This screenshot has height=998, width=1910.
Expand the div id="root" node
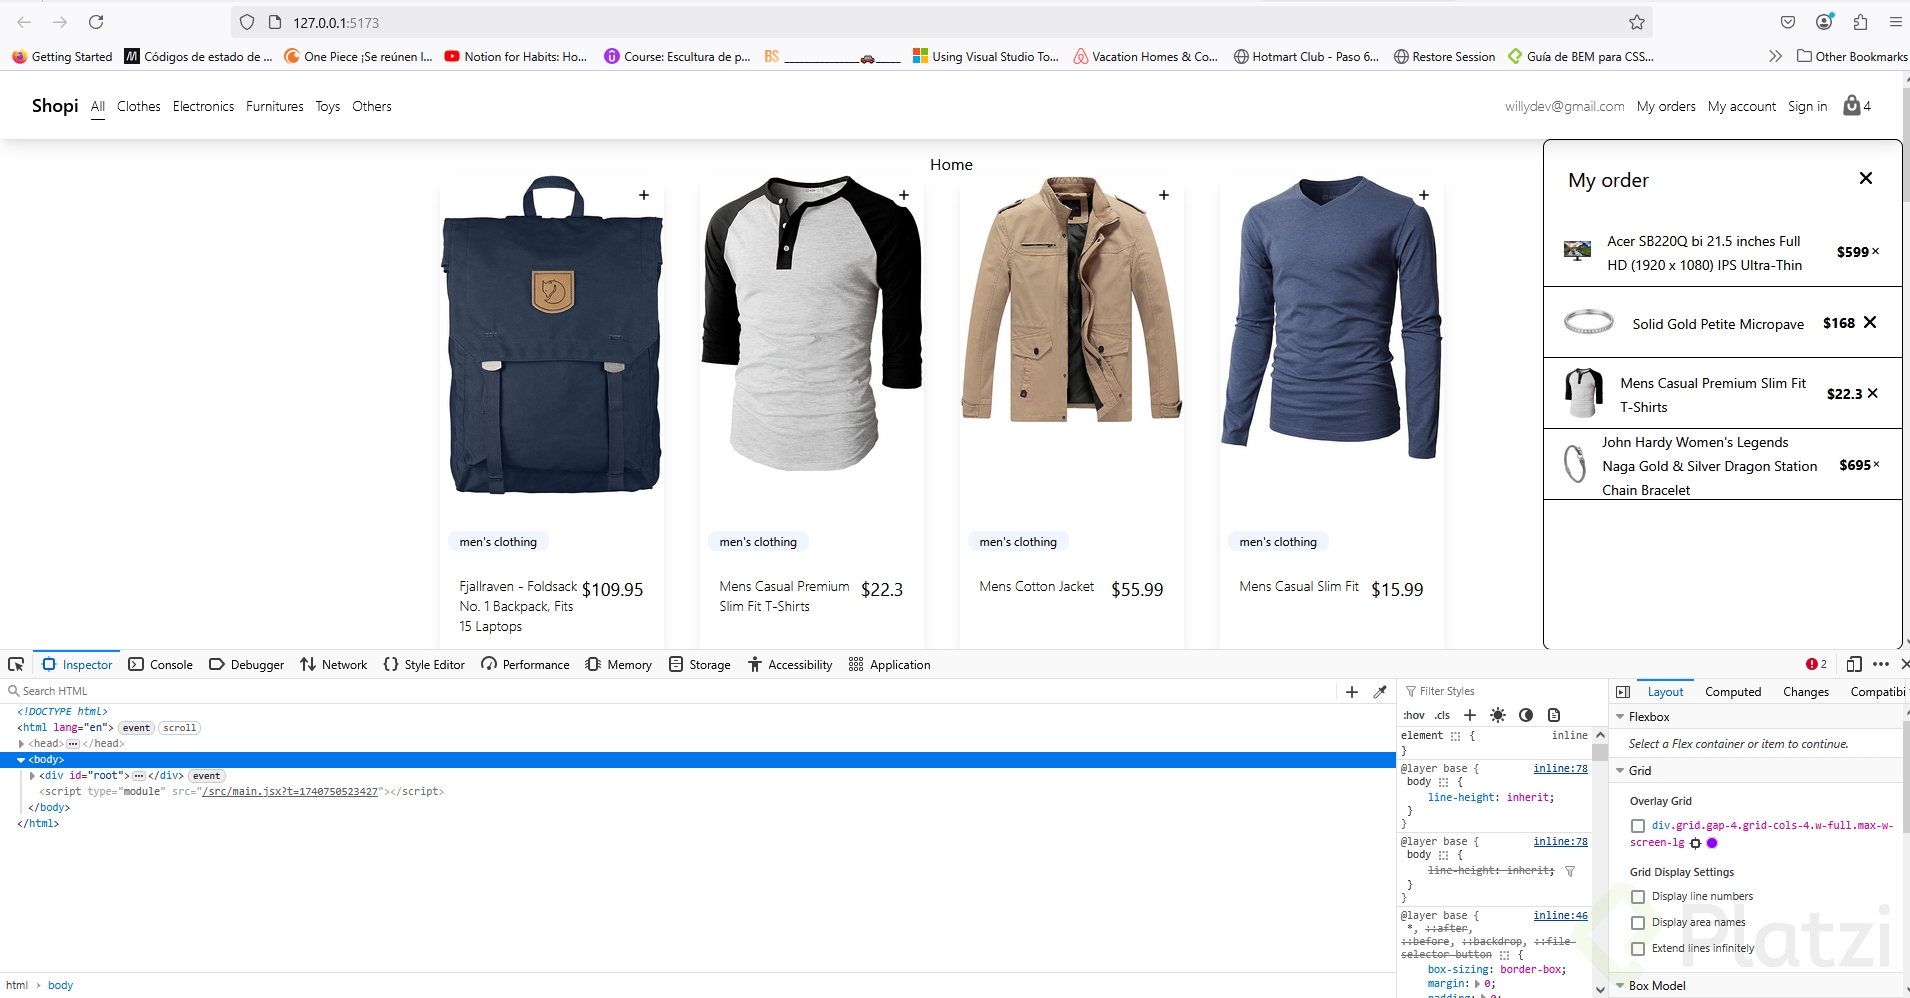pos(33,776)
